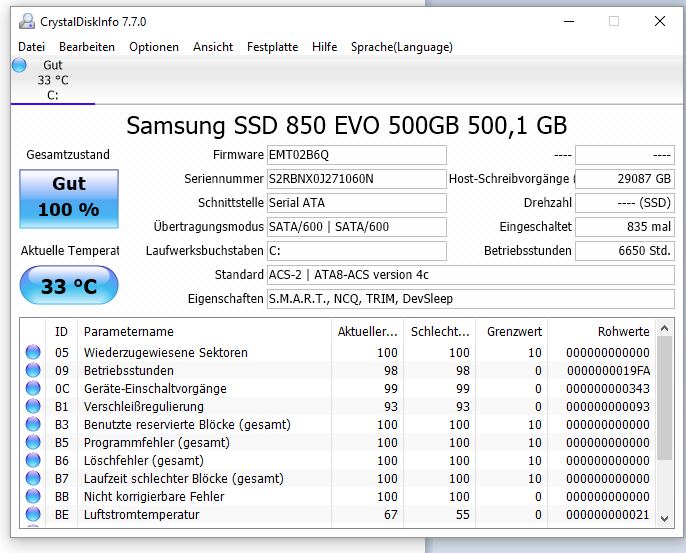Click the Gesamtzustand label
Viewport: 686px width, 553px height.
[x=68, y=154]
